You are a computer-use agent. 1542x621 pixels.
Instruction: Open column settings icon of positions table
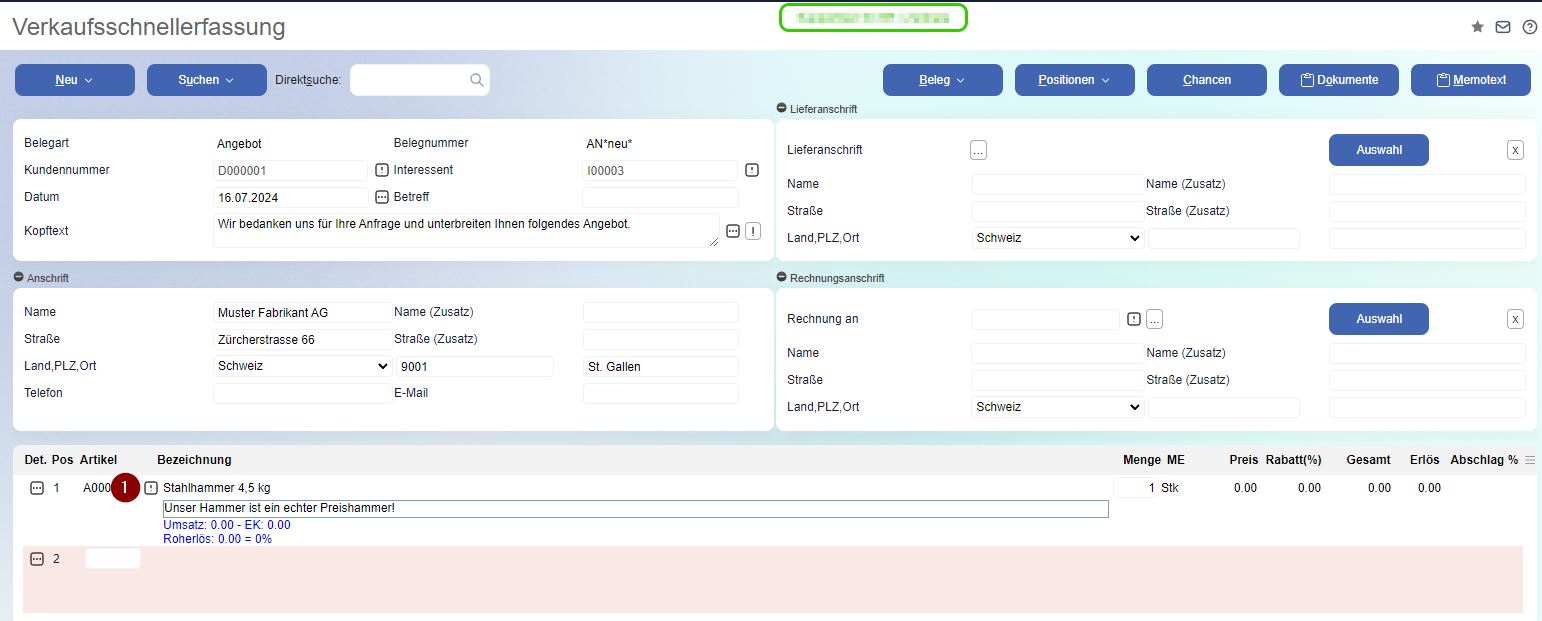(1530, 460)
